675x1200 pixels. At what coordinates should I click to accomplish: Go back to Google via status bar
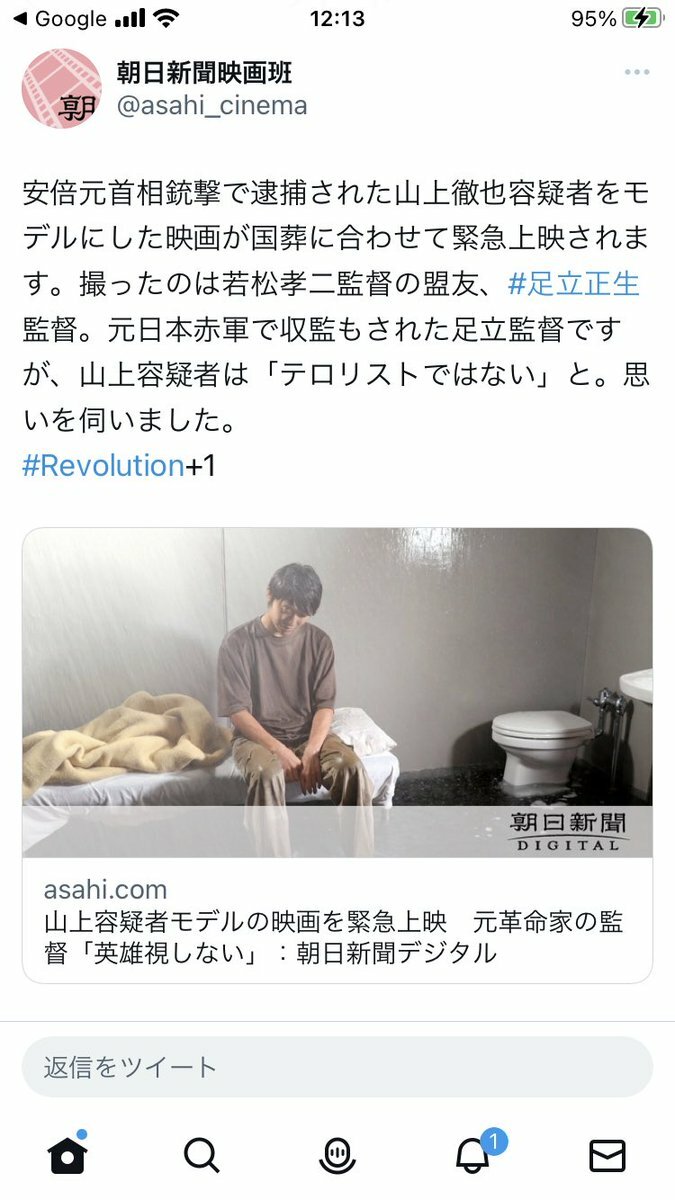tap(56, 19)
